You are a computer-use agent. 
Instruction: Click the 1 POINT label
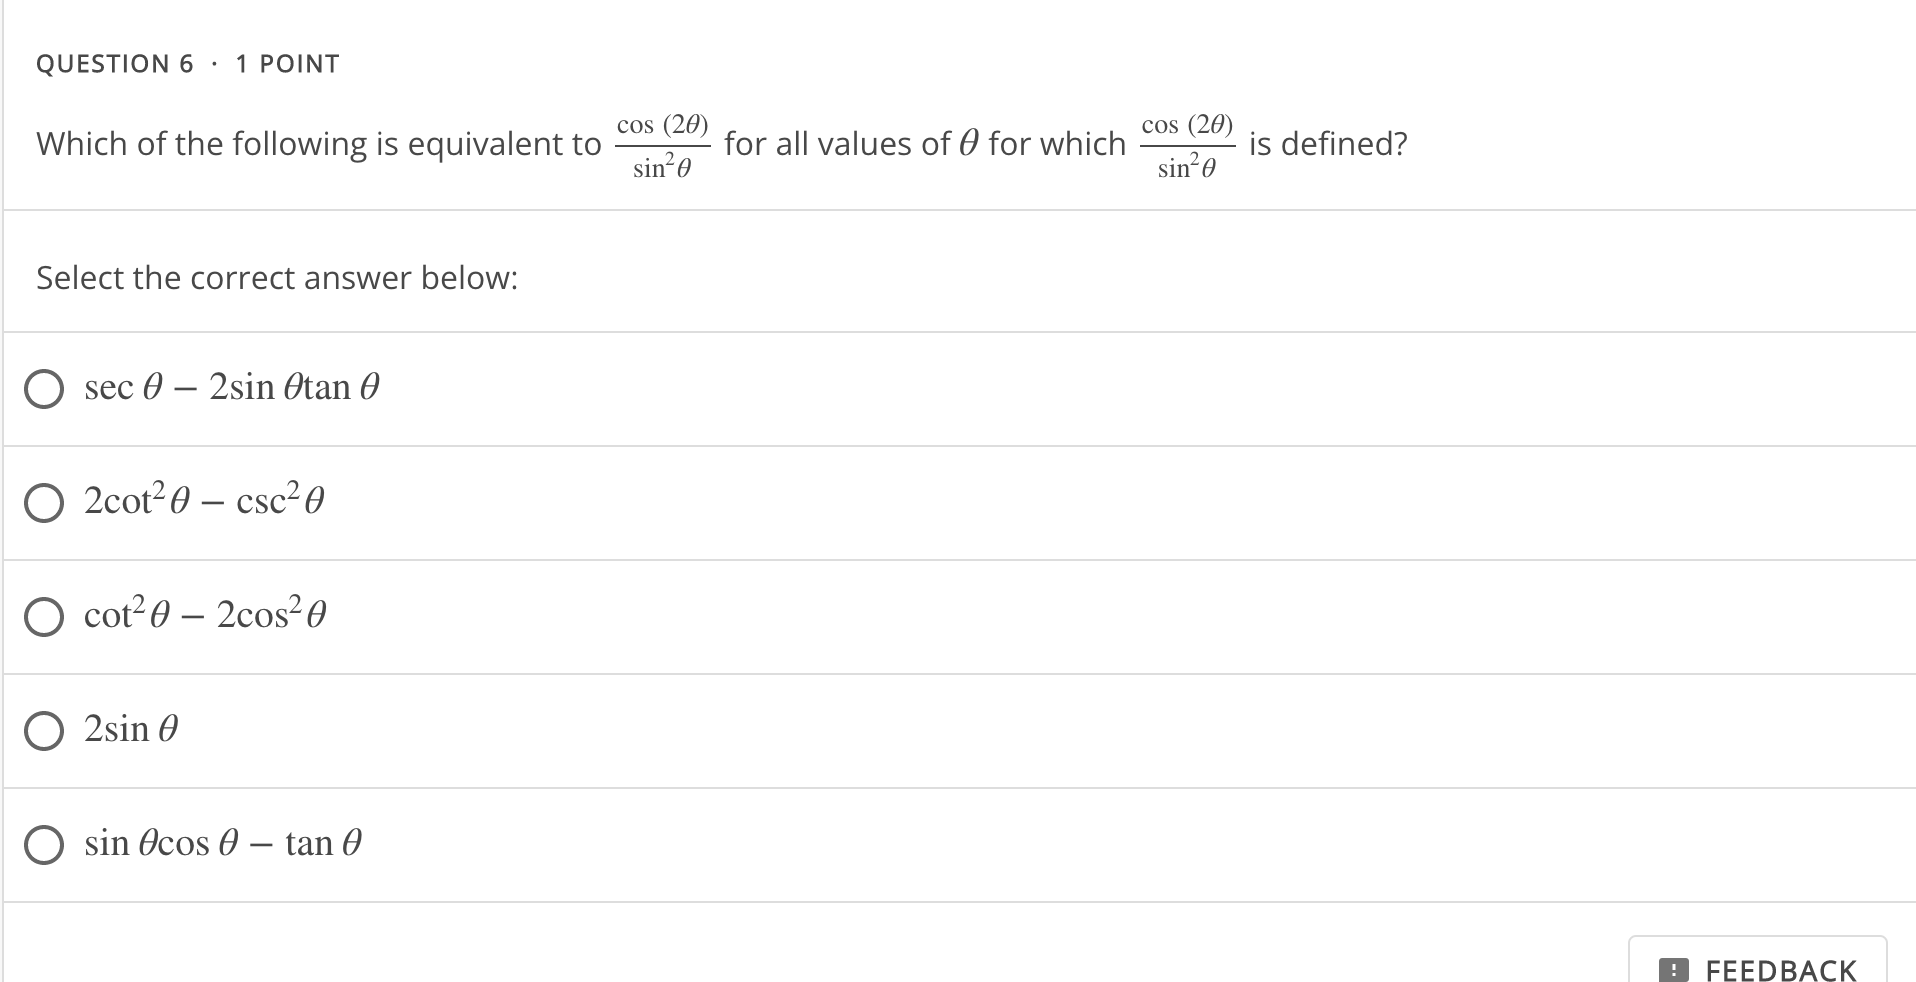coord(286,63)
